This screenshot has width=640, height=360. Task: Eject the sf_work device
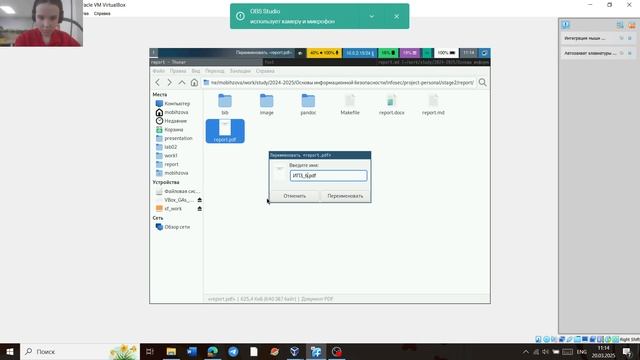click(200, 209)
